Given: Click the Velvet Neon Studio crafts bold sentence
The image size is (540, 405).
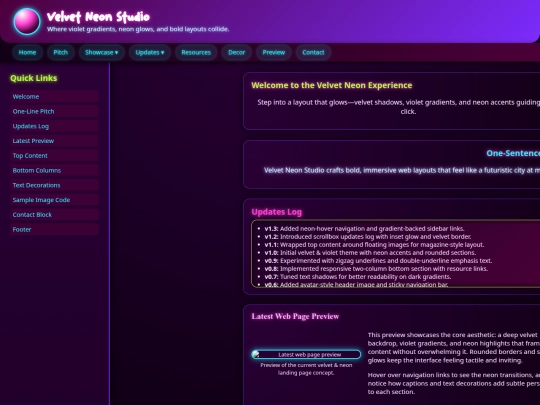Looking at the screenshot, I should pos(402,170).
